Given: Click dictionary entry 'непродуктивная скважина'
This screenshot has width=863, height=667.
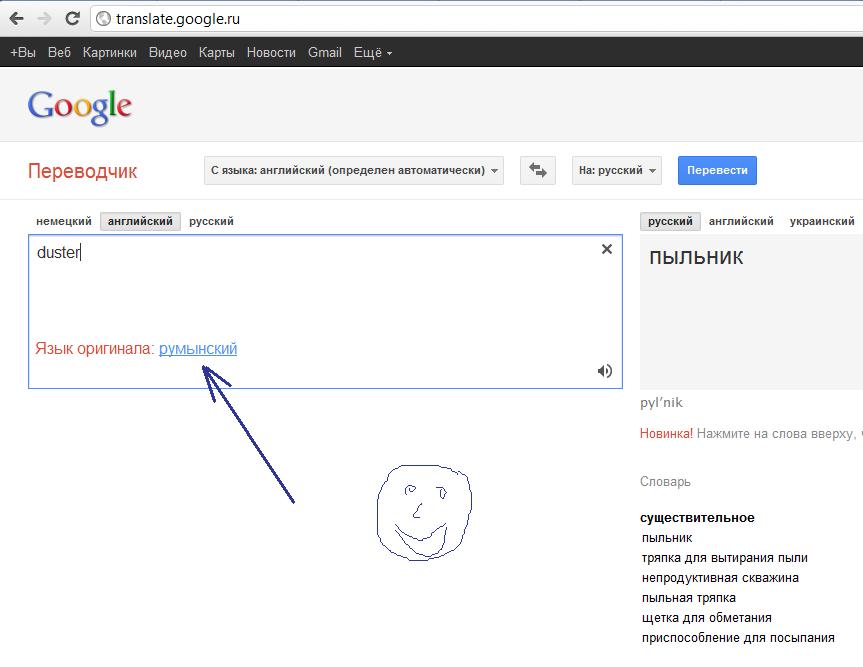Looking at the screenshot, I should point(720,578).
